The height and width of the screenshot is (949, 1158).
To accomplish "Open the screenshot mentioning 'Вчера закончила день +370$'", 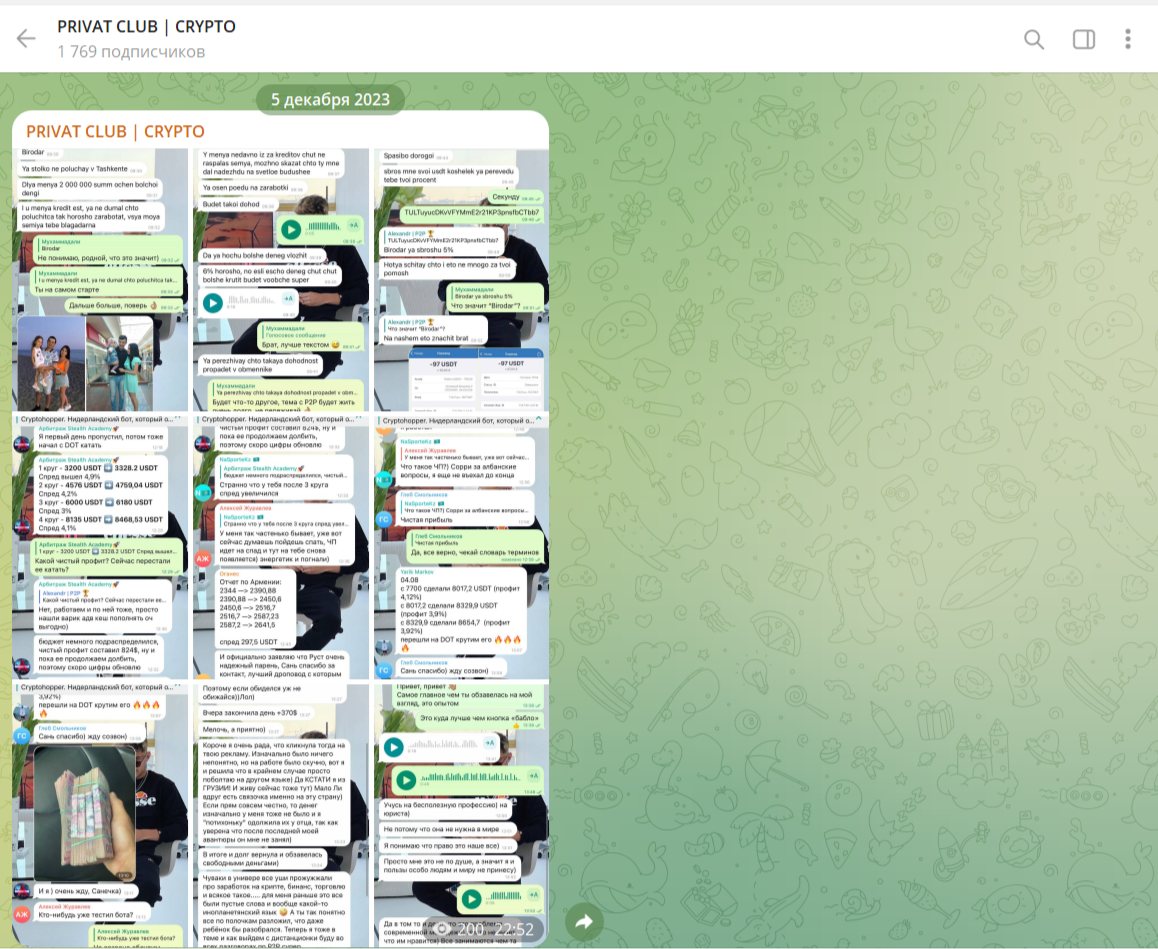I will 281,815.
